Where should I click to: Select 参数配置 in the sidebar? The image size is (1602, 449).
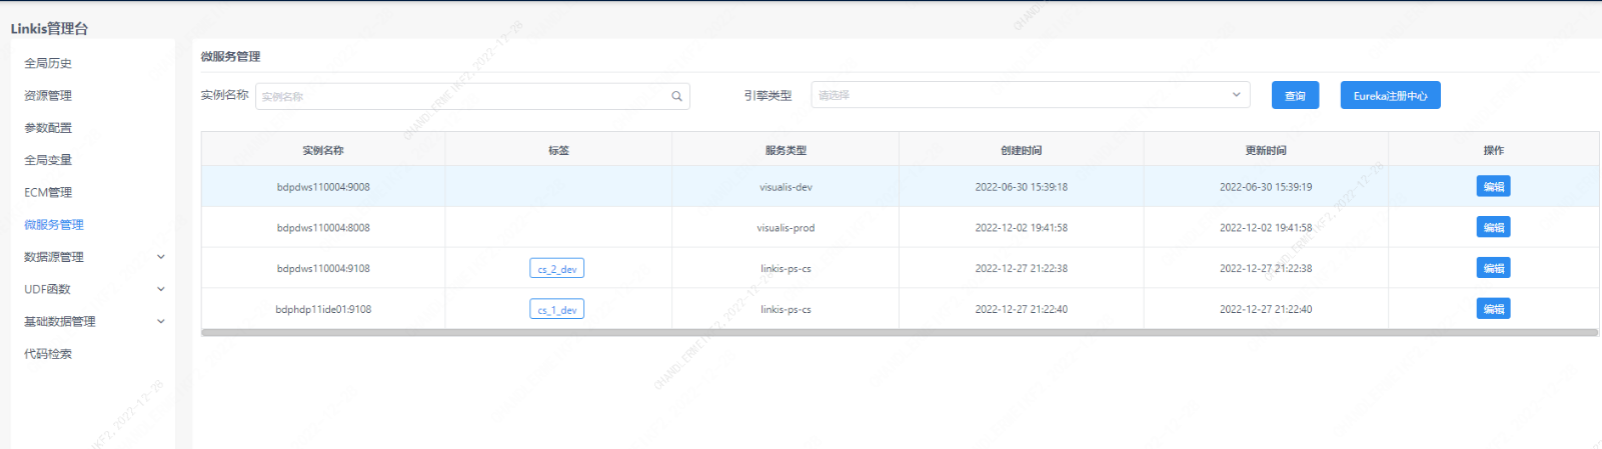48,128
